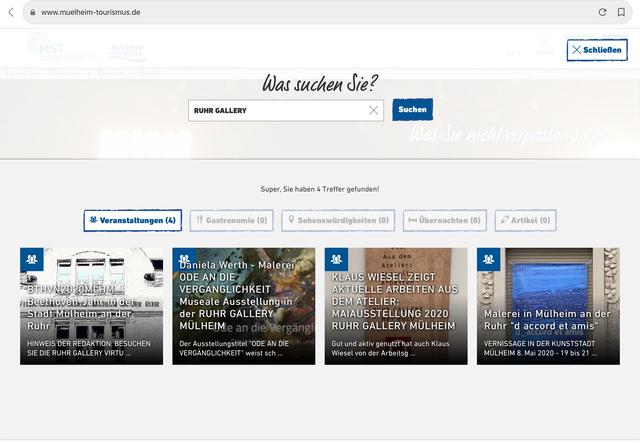
Task: Reload the page with refresh icon
Action: tap(602, 12)
